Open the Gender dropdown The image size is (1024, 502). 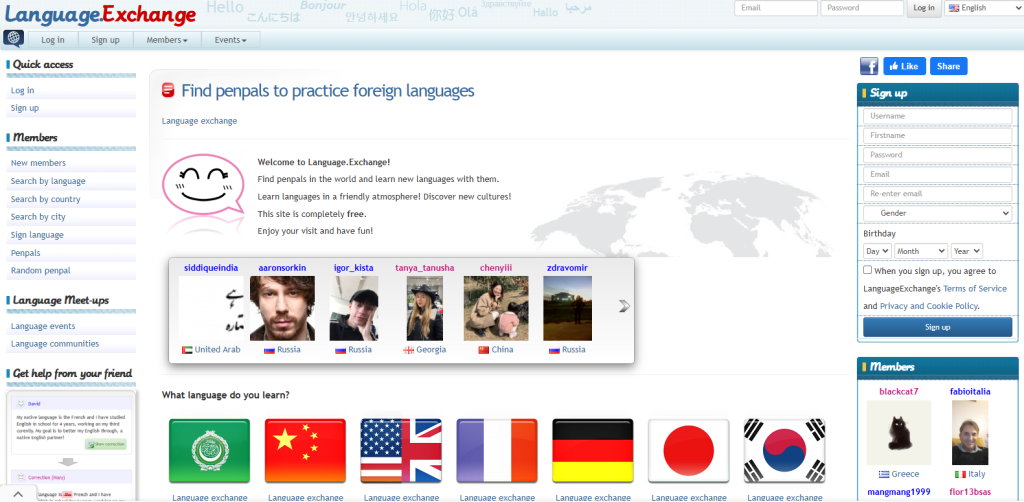[x=938, y=213]
